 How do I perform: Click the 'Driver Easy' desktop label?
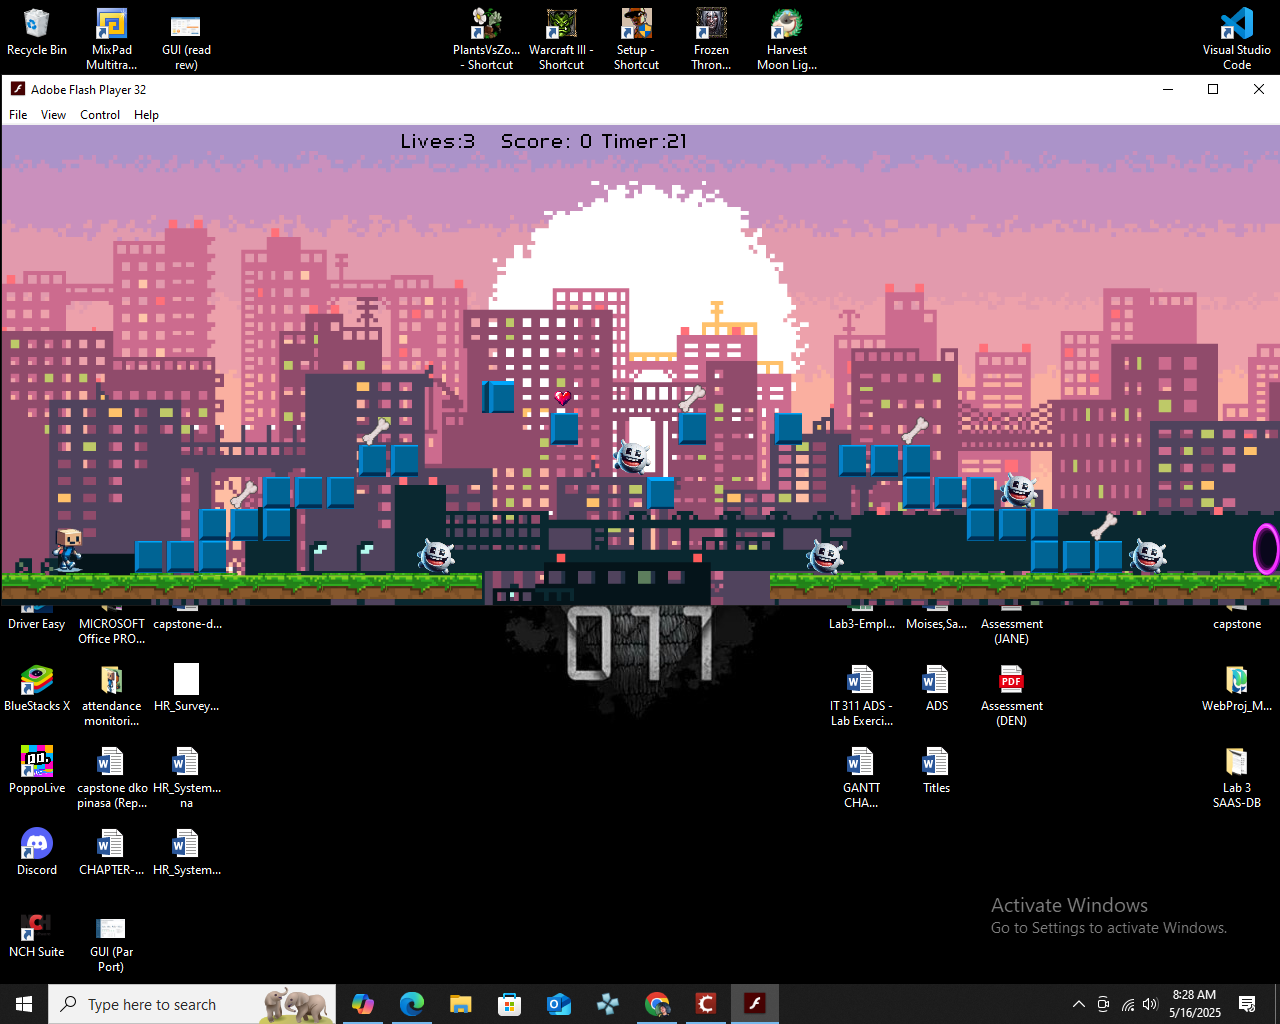(x=37, y=624)
